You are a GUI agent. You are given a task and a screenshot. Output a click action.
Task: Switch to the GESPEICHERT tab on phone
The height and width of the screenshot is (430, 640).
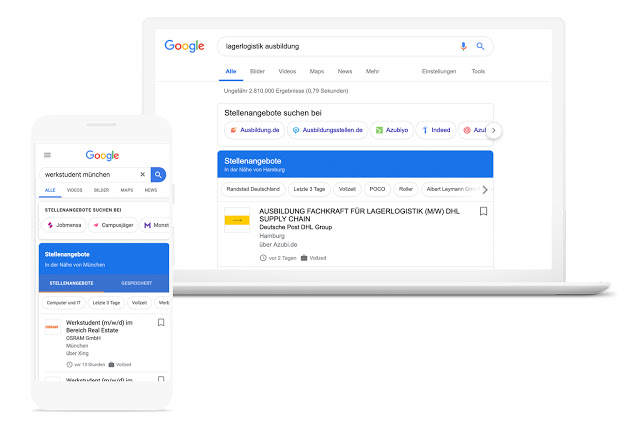coord(136,283)
